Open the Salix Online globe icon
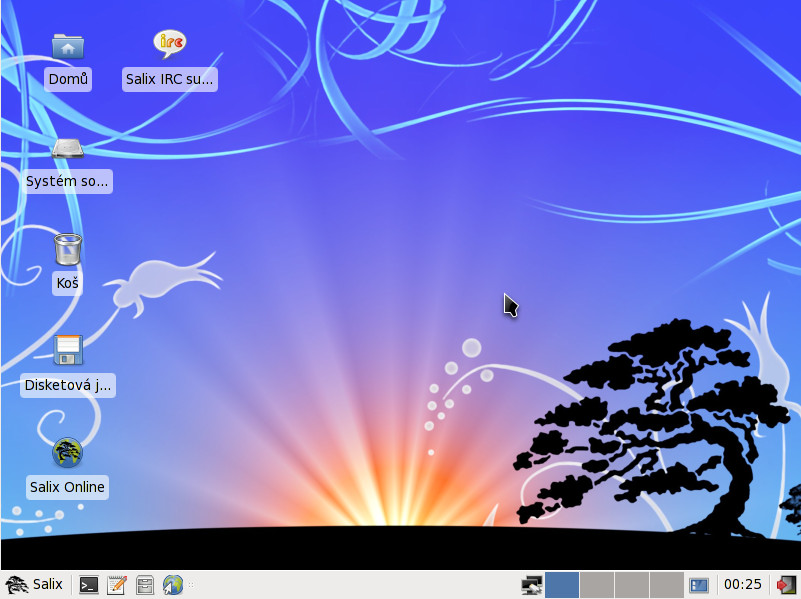The width and height of the screenshot is (801, 599). click(67, 452)
